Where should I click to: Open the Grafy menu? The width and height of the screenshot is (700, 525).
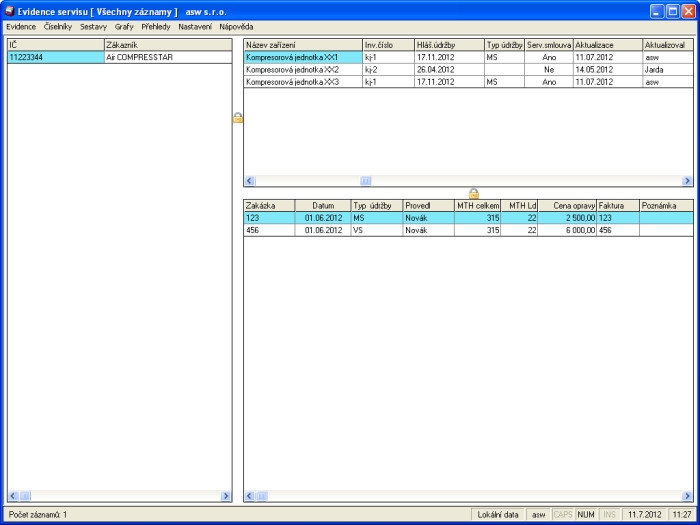click(x=124, y=27)
